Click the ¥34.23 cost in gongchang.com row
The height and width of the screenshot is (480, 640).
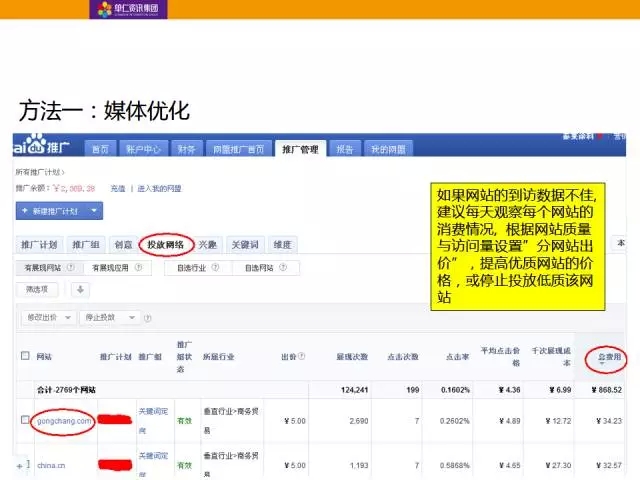click(609, 421)
